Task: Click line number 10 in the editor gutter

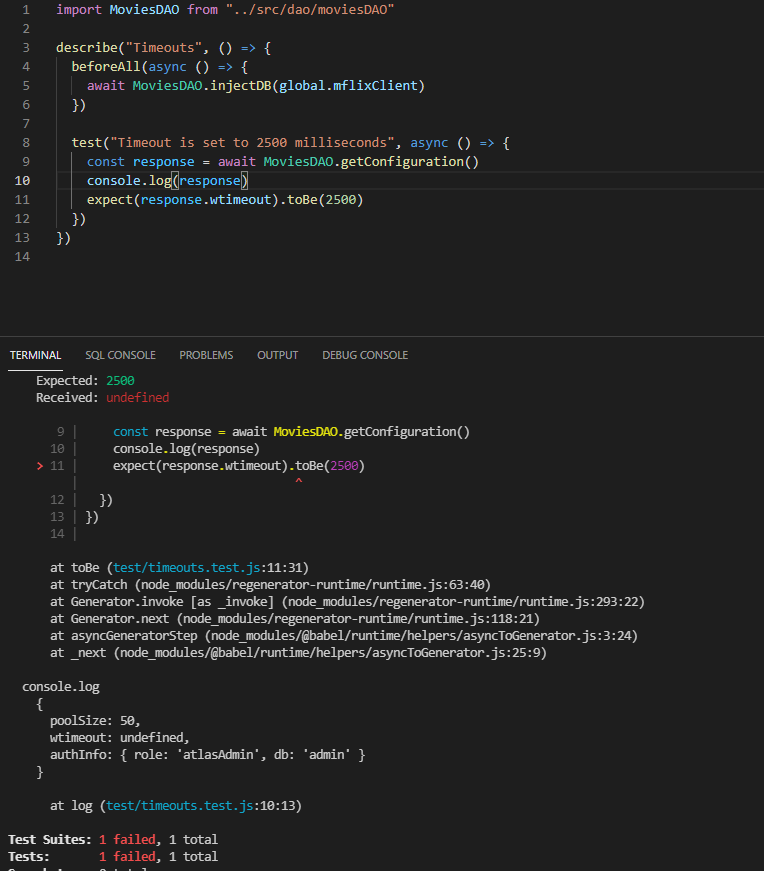Action: [22, 180]
